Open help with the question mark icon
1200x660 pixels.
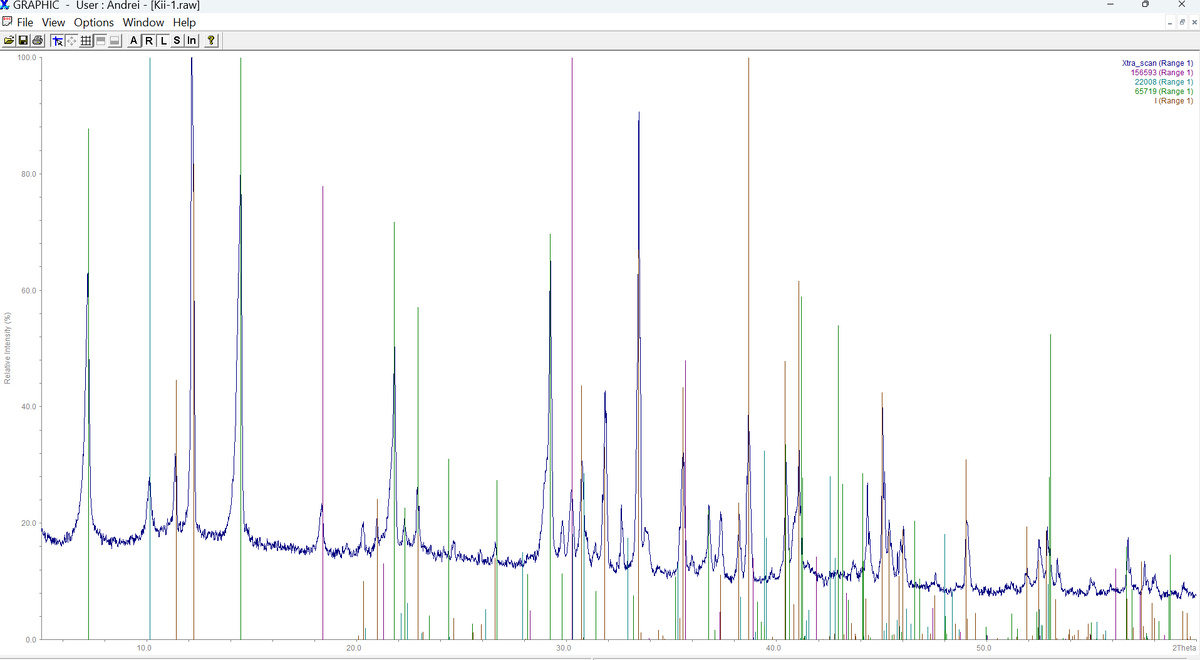pos(211,41)
